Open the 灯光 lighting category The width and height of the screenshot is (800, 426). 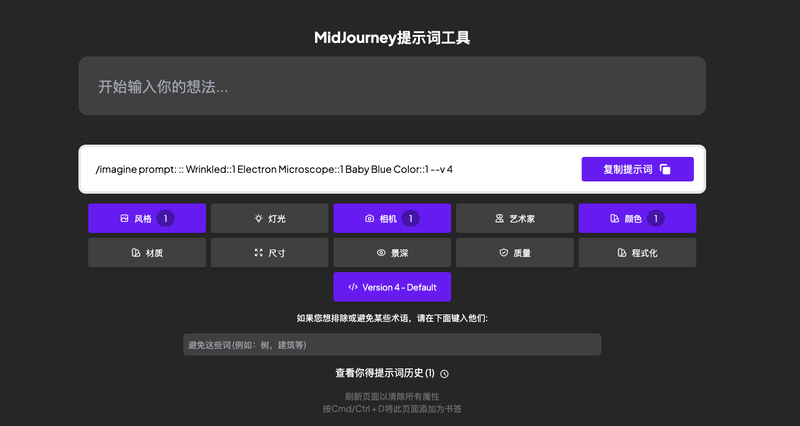[x=269, y=218]
